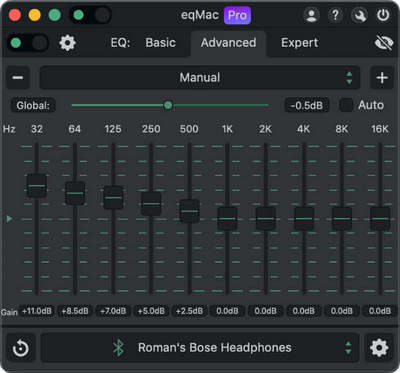
Task: Toggle the EQ enable switch
Action: 28,43
